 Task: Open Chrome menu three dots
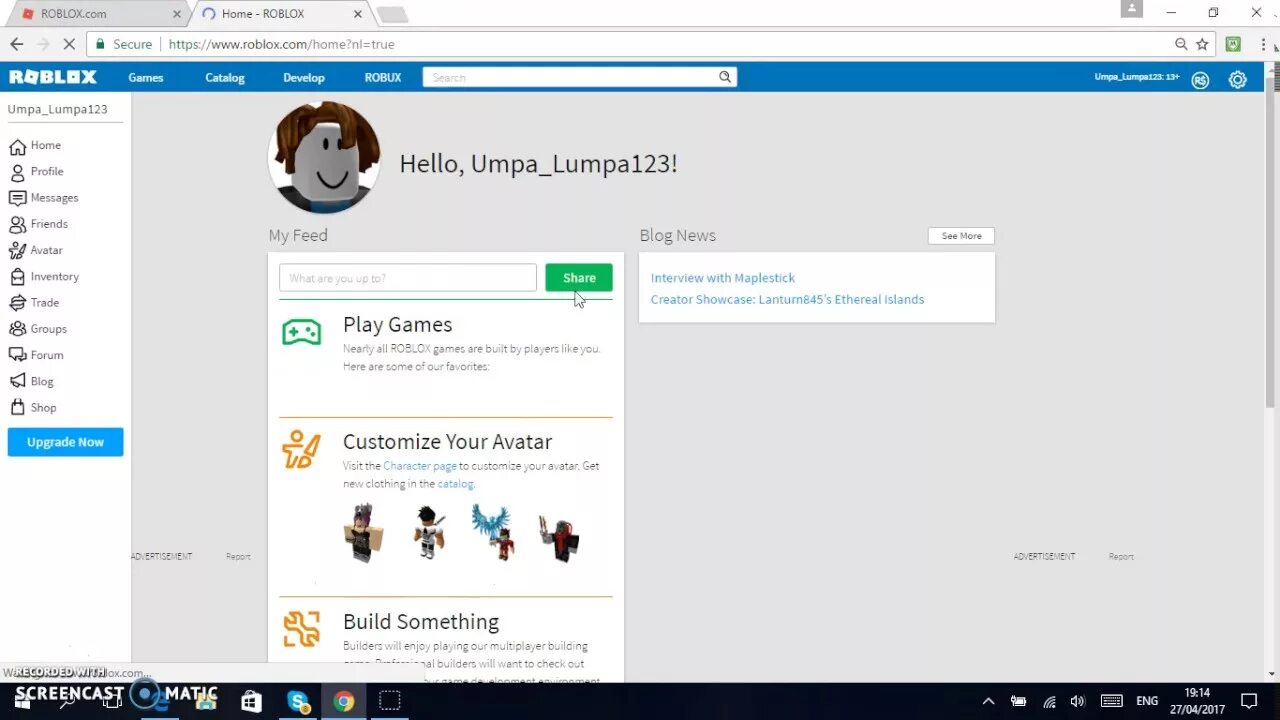(x=1262, y=44)
